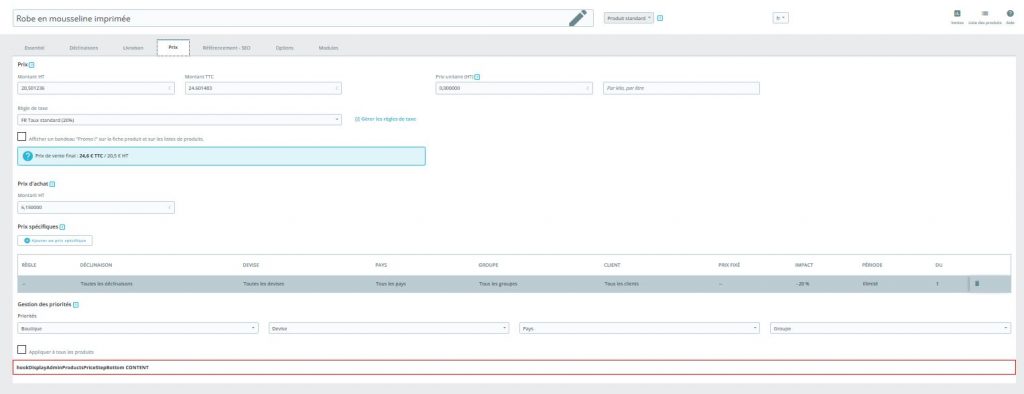Click the 'Toutes les devises' cell

[263, 284]
